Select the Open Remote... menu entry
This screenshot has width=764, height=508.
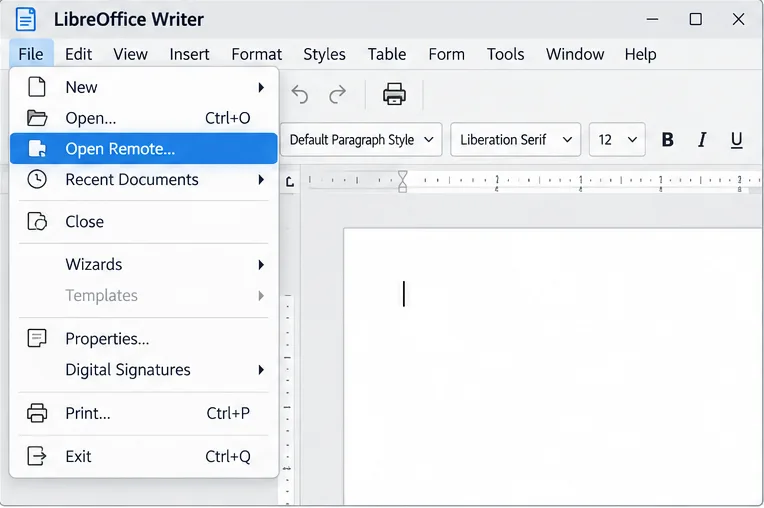pos(144,149)
